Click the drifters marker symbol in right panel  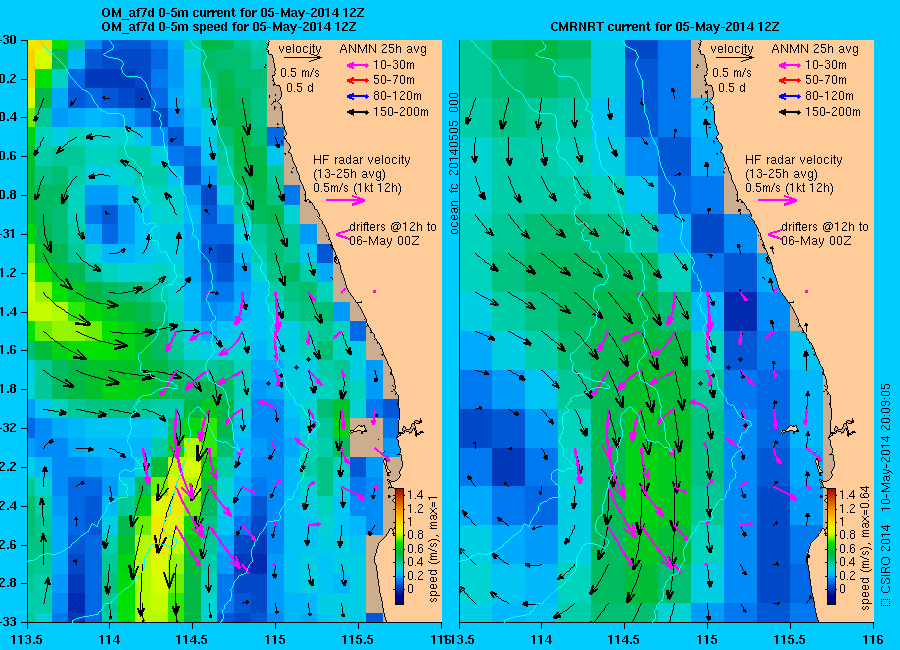(x=775, y=234)
